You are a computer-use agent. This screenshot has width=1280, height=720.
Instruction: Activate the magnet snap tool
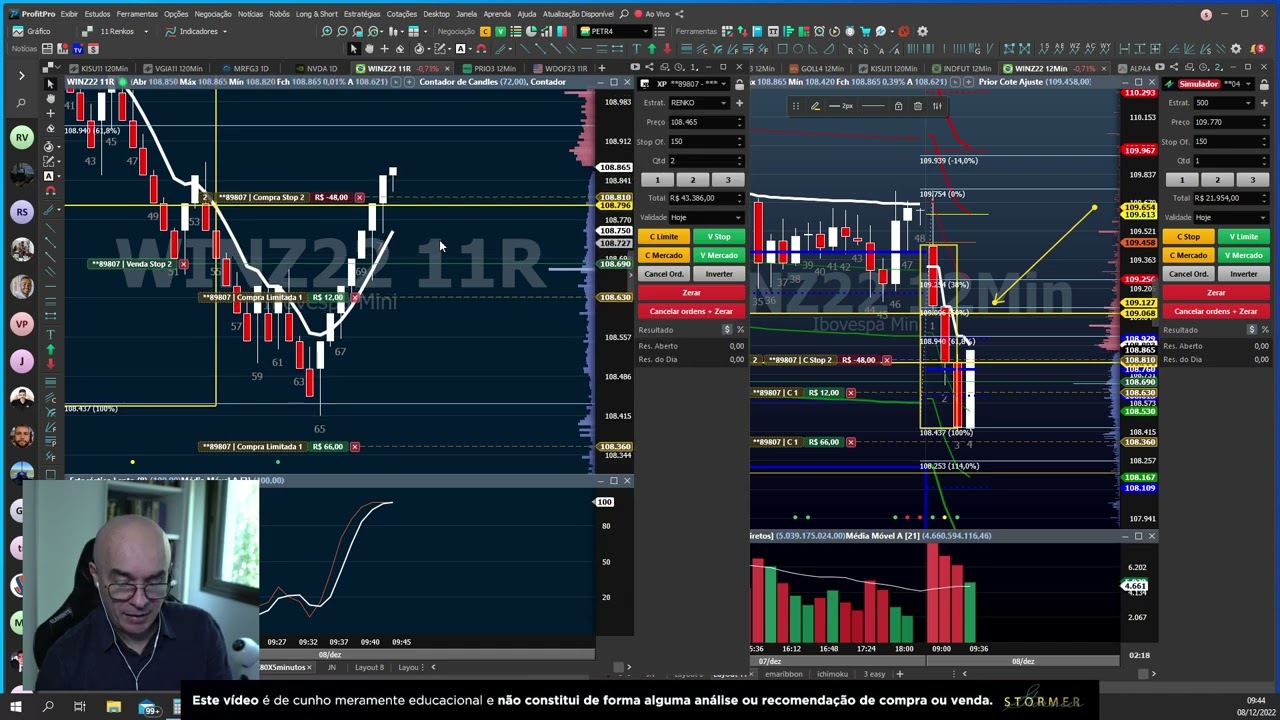481,49
